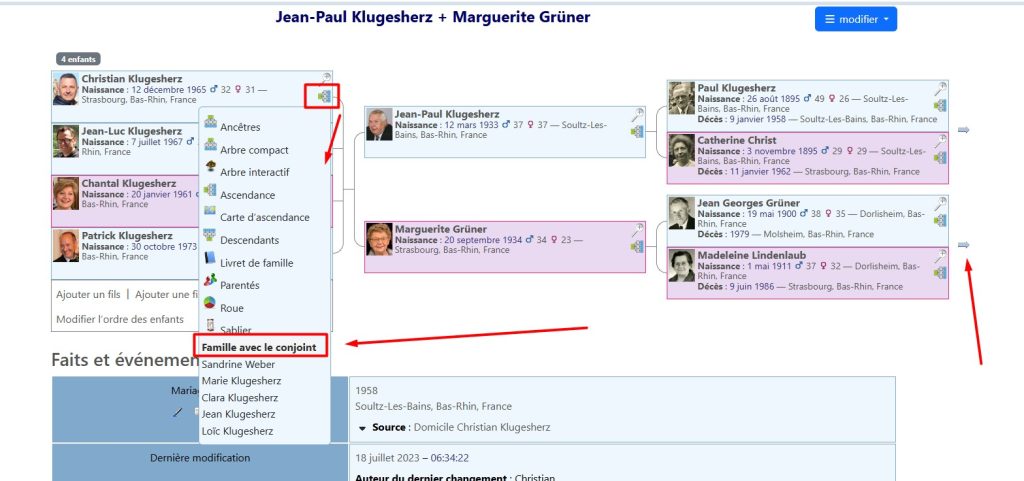The height and width of the screenshot is (481, 1024).
Task: Click the links icon on Marguerite Grüner's box
Action: [x=637, y=246]
